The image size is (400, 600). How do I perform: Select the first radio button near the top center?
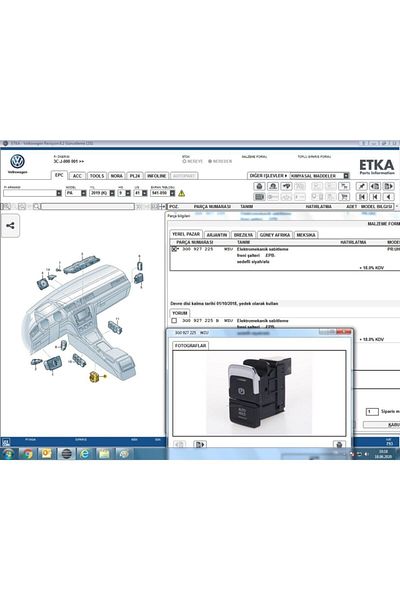184,161
